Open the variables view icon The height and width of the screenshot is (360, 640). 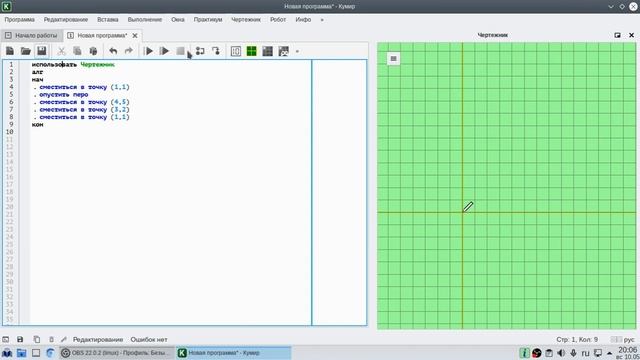(x=236, y=51)
